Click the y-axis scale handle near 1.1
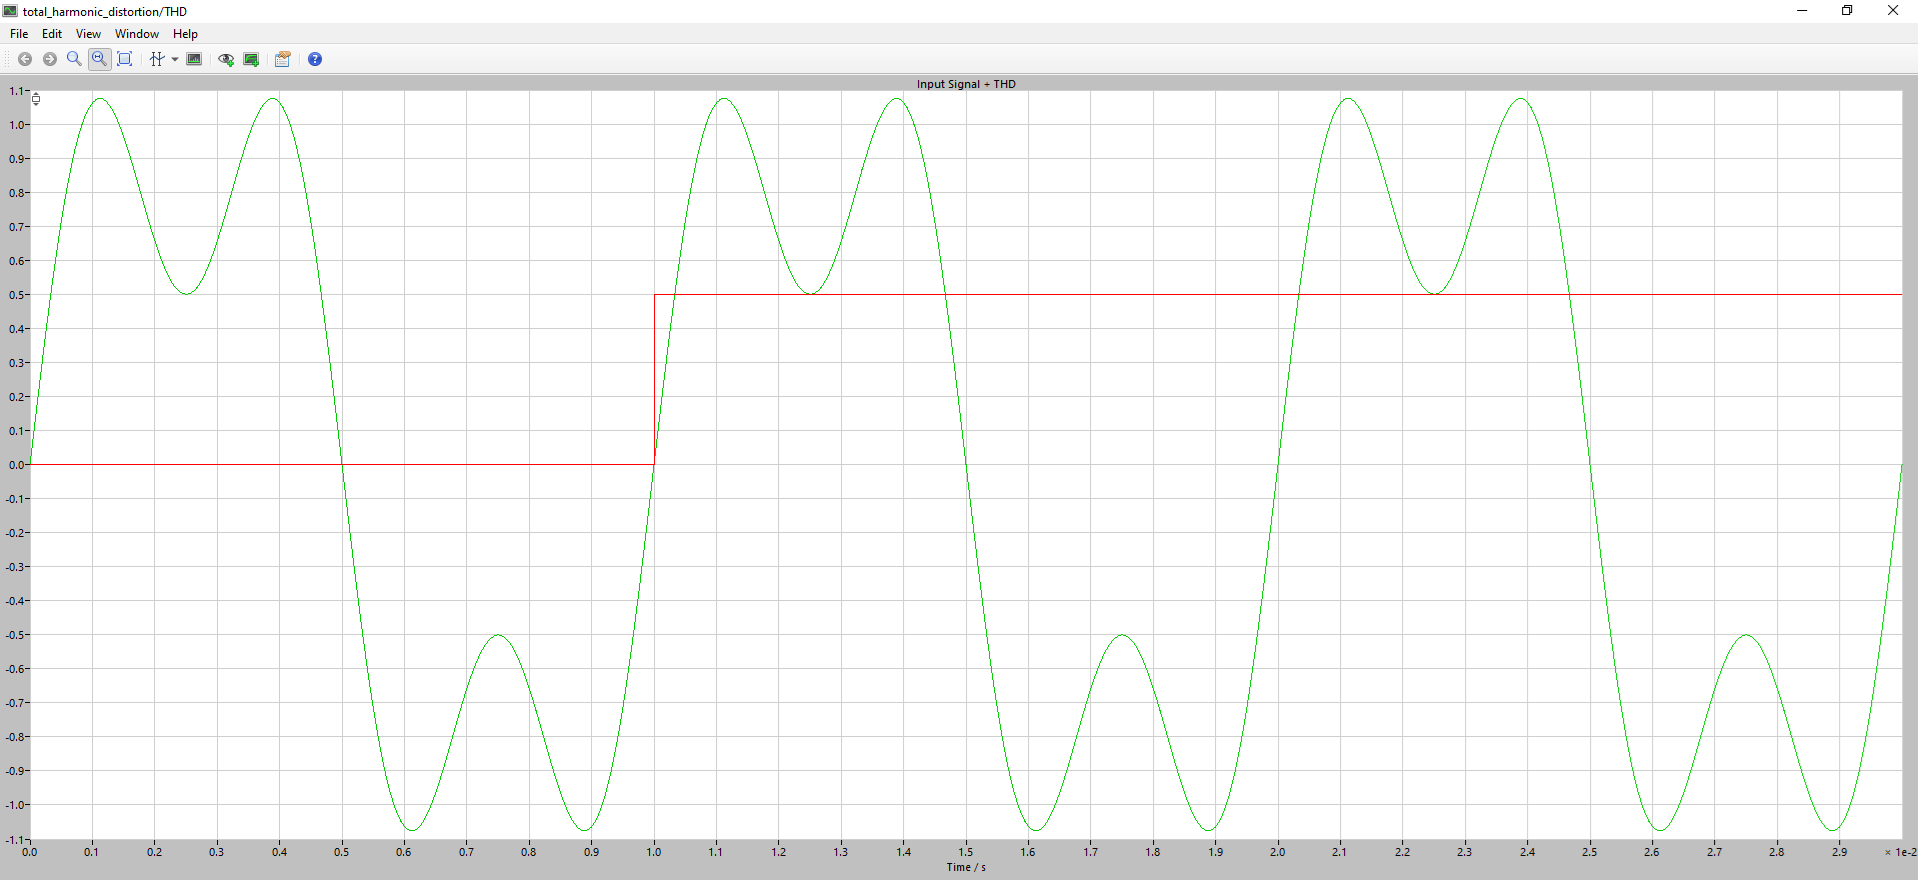 click(36, 98)
